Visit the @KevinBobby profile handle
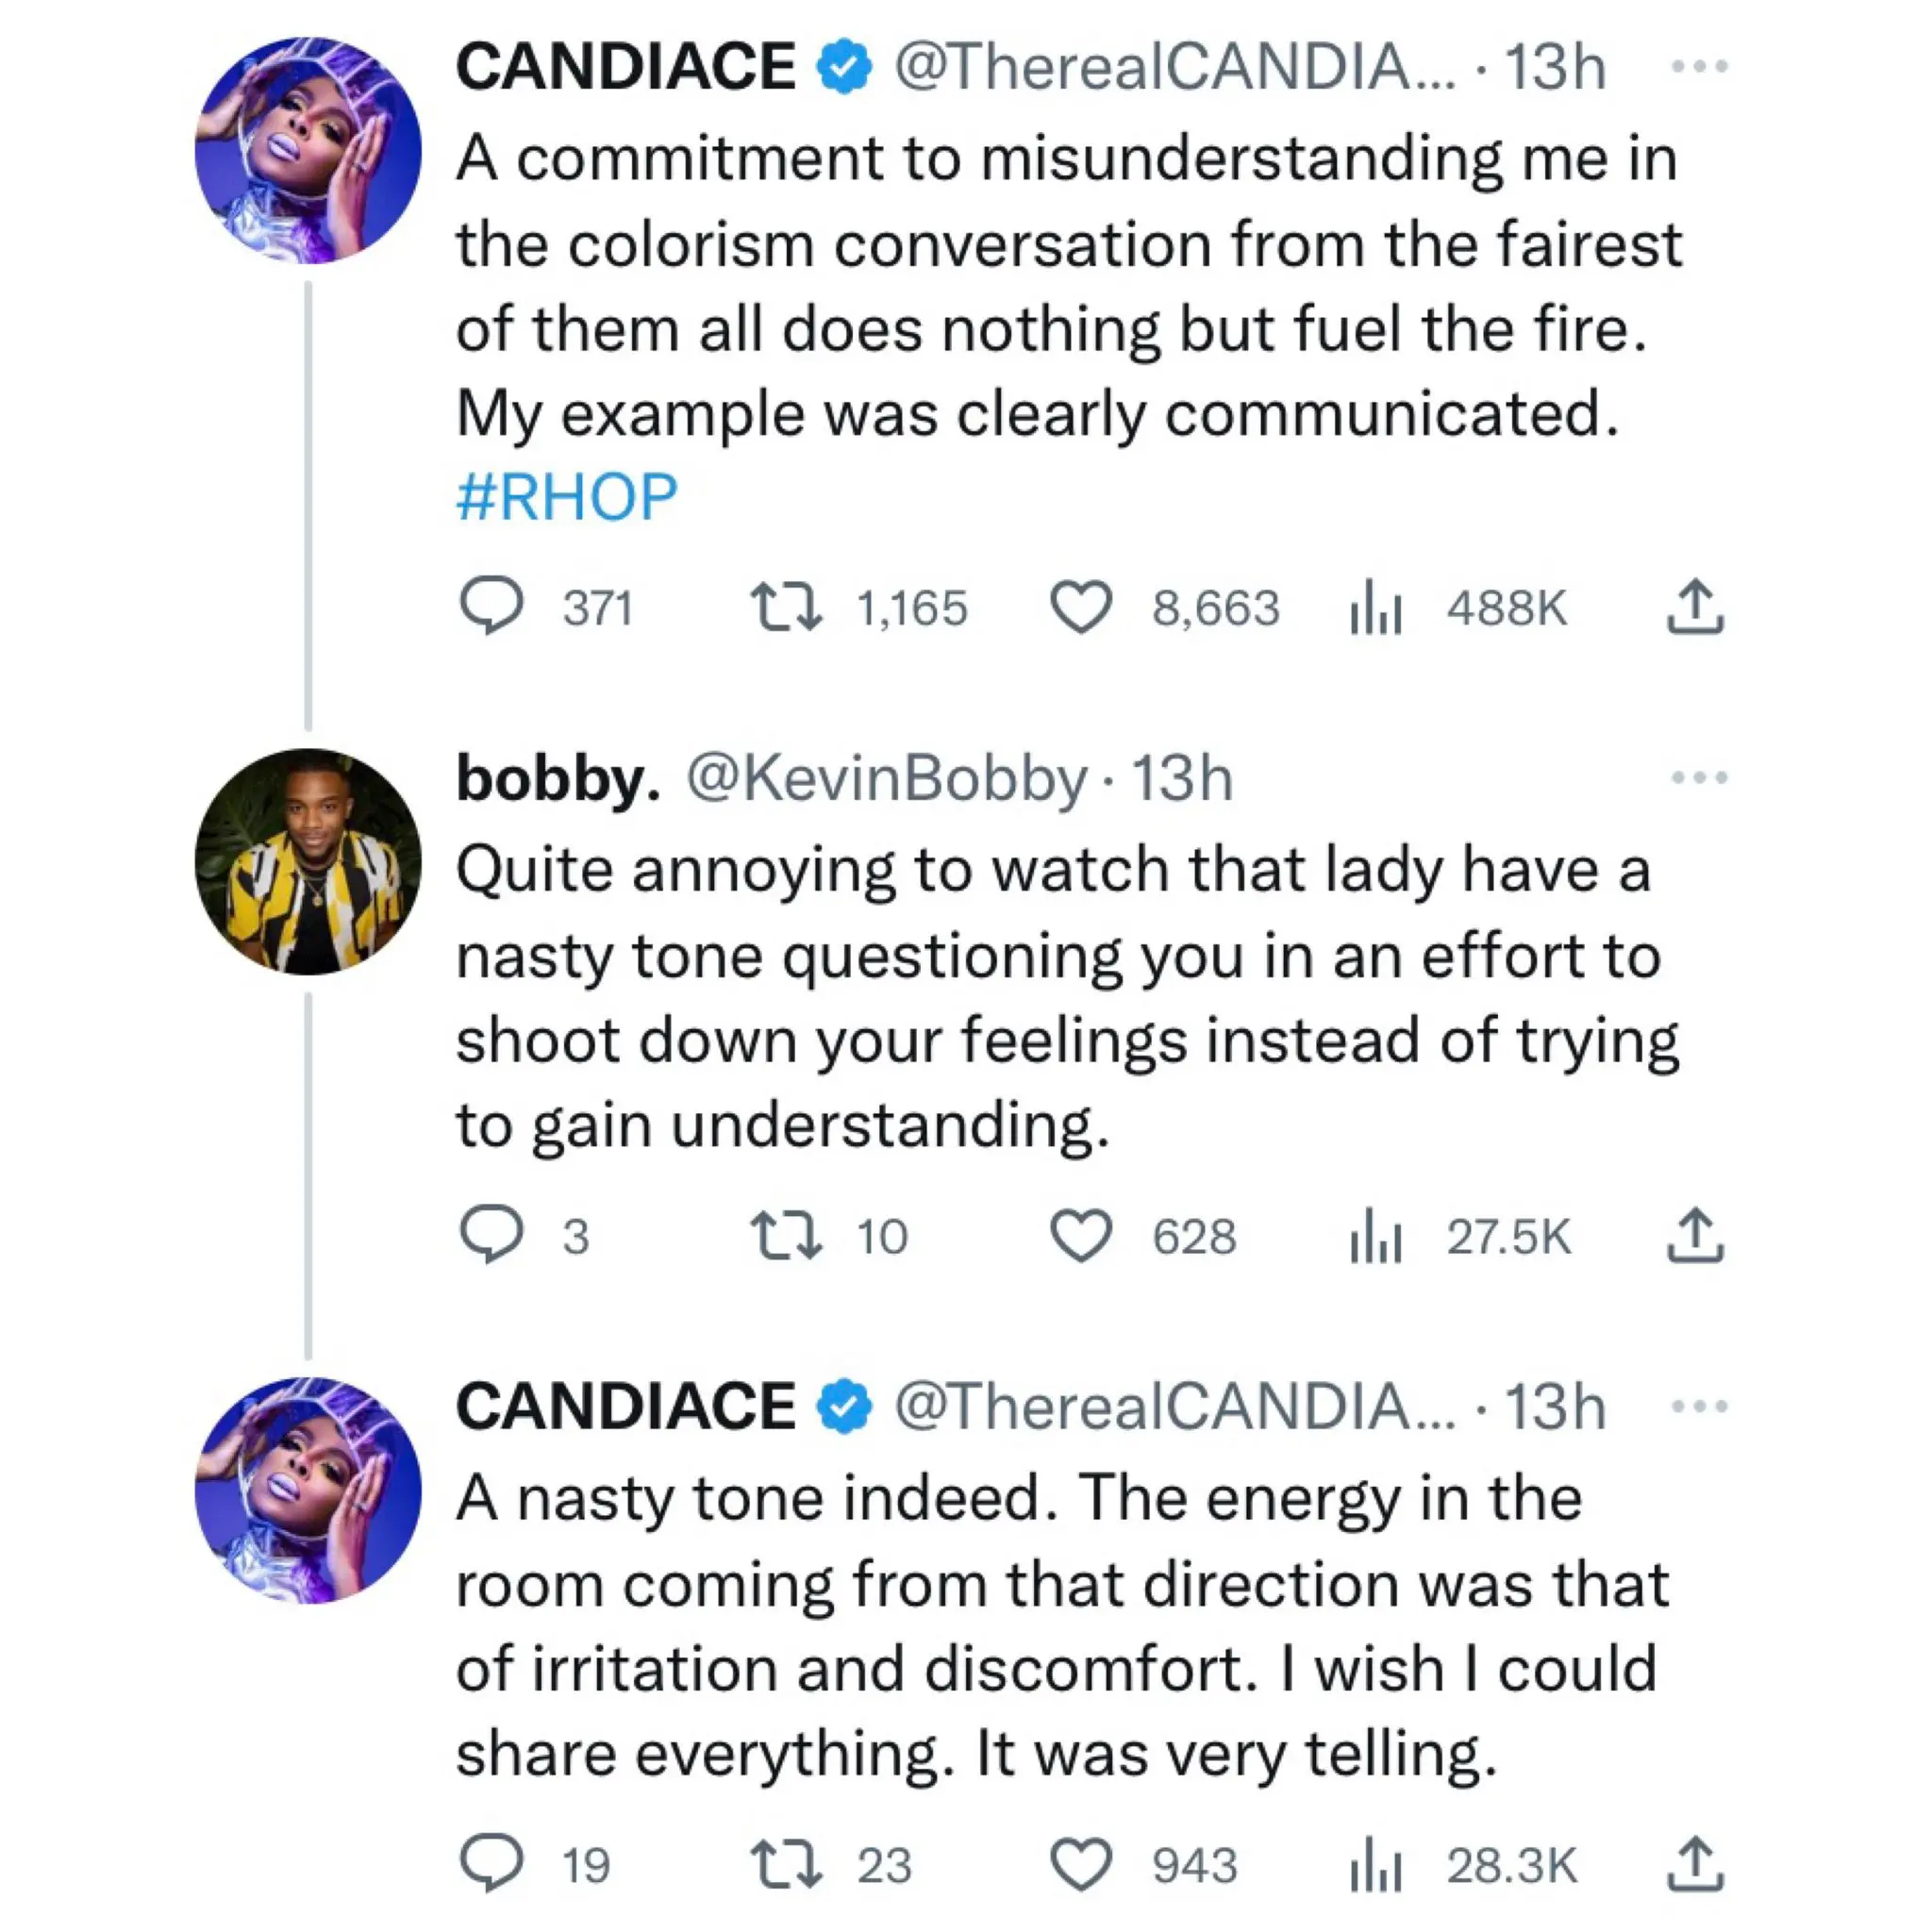The width and height of the screenshot is (1932, 1932). click(x=886, y=779)
